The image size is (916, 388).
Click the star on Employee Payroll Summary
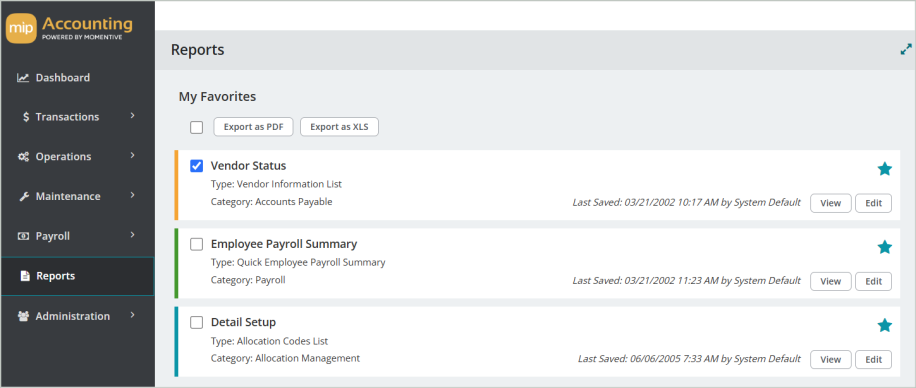point(884,247)
